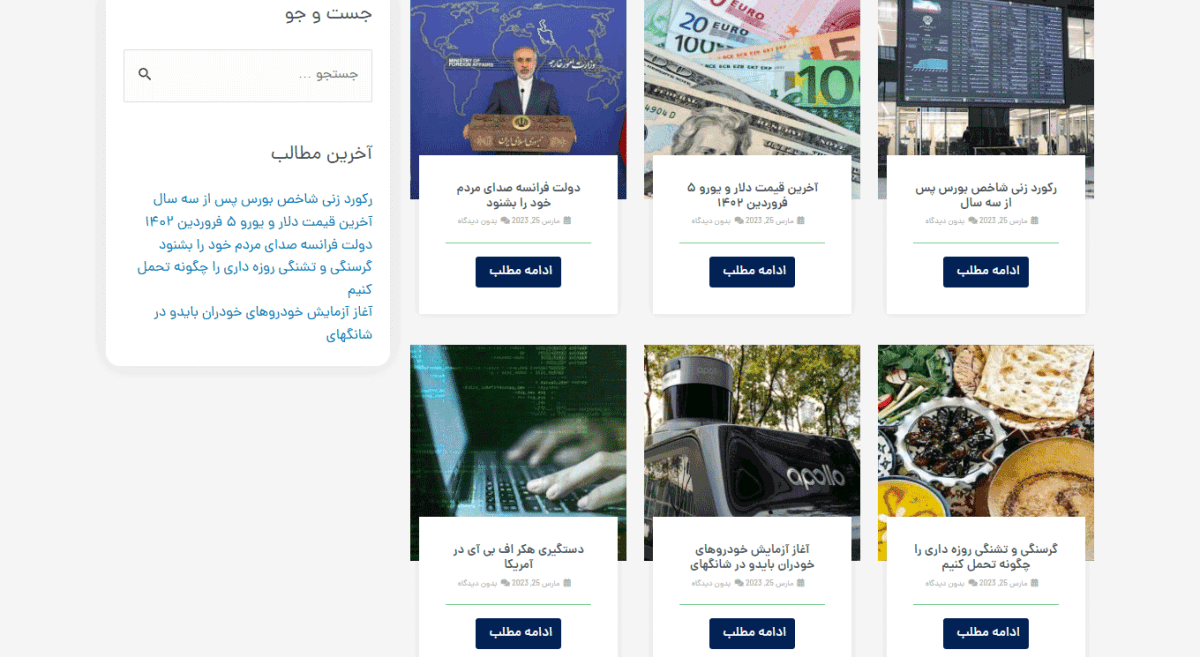Open ادامه مطلب for France government article
This screenshot has width=1200, height=657.
(518, 271)
